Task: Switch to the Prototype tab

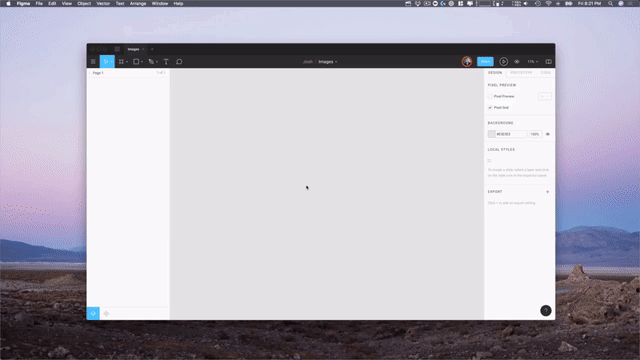Action: [521, 73]
